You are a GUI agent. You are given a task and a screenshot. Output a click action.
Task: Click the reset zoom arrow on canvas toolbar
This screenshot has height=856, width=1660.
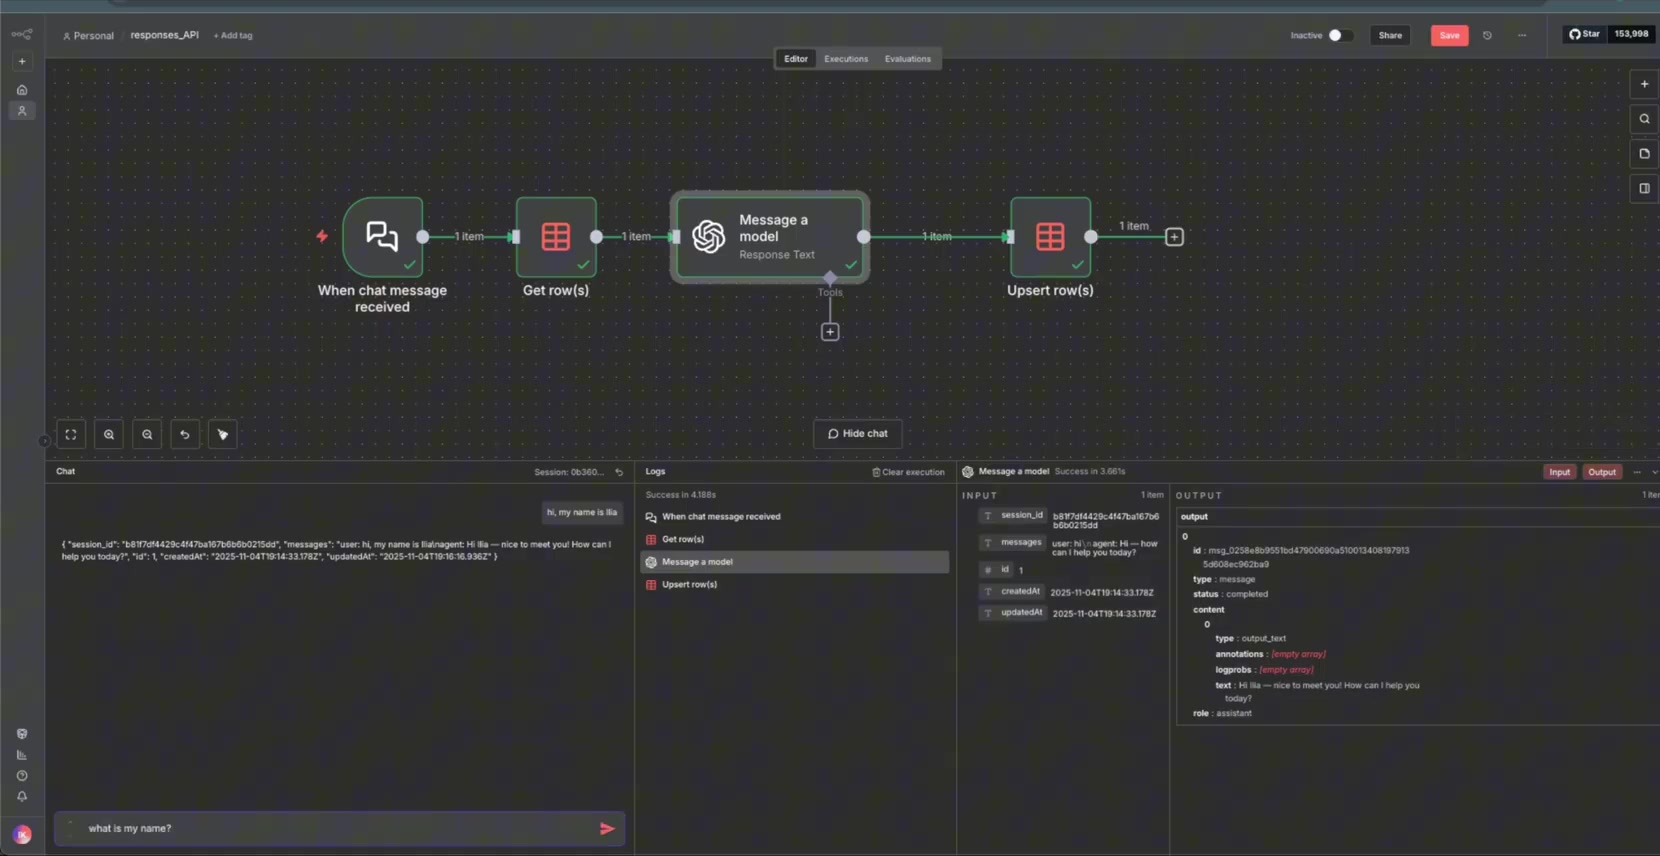[185, 435]
